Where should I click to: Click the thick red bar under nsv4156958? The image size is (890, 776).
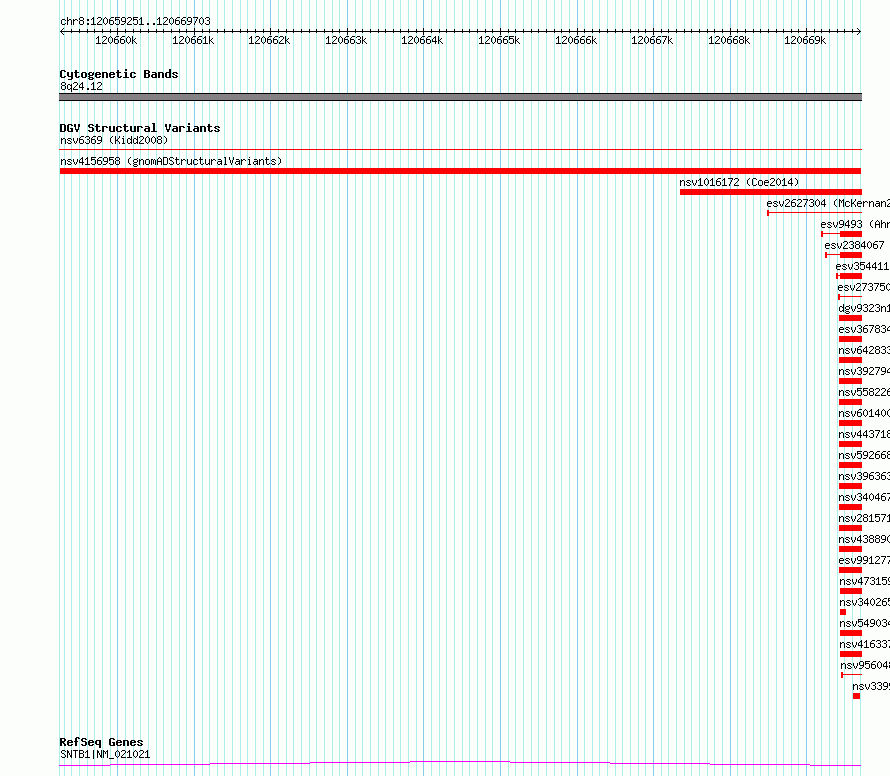coord(460,171)
